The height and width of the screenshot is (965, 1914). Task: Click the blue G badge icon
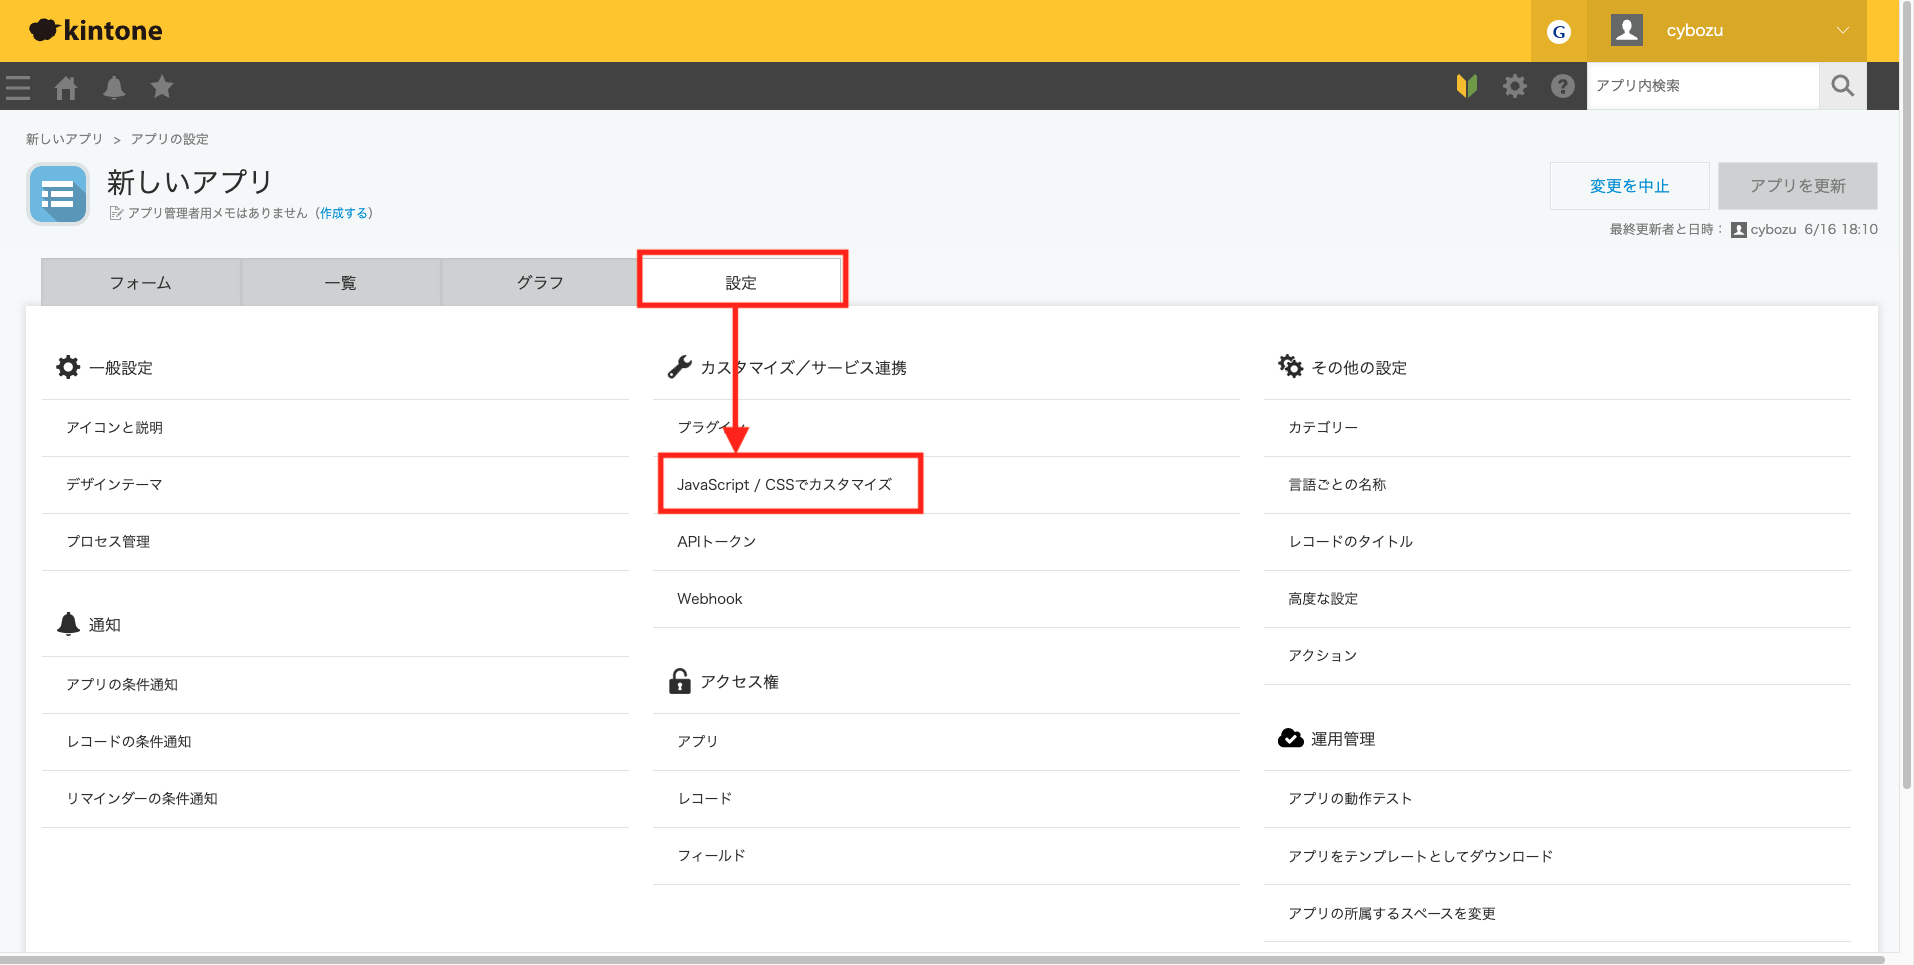pos(1558,32)
